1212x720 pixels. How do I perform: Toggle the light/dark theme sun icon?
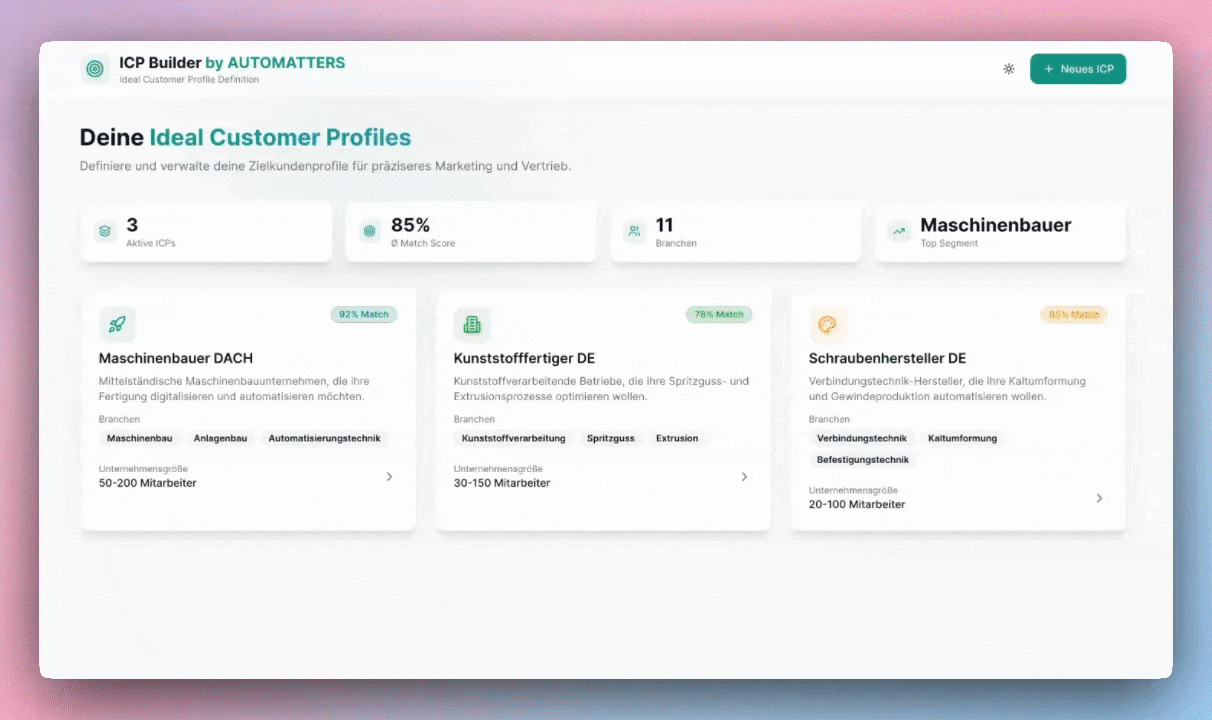tap(1009, 69)
